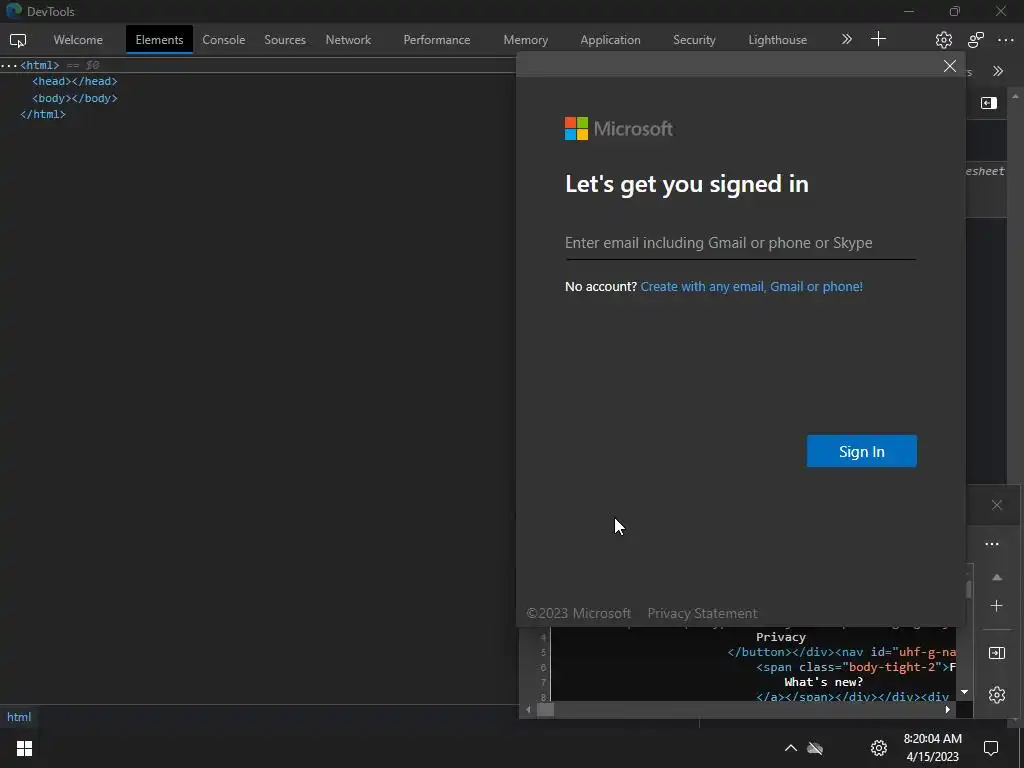The image size is (1024, 768).
Task: Click the send feedback people icon
Action: coord(976,40)
